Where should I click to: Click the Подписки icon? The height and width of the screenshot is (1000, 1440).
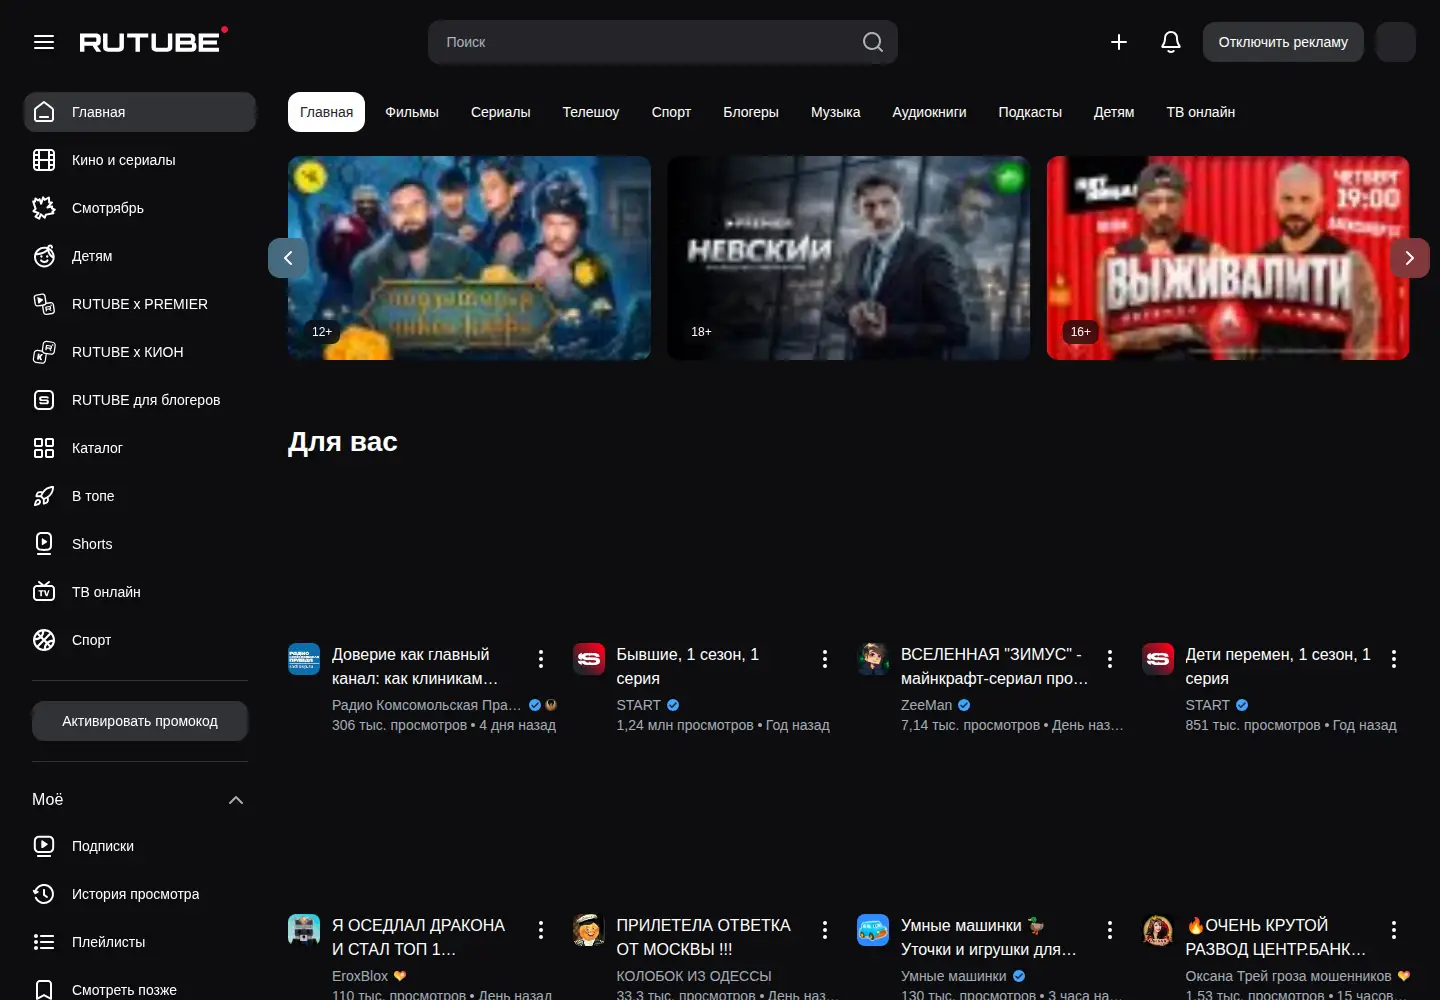pos(44,846)
